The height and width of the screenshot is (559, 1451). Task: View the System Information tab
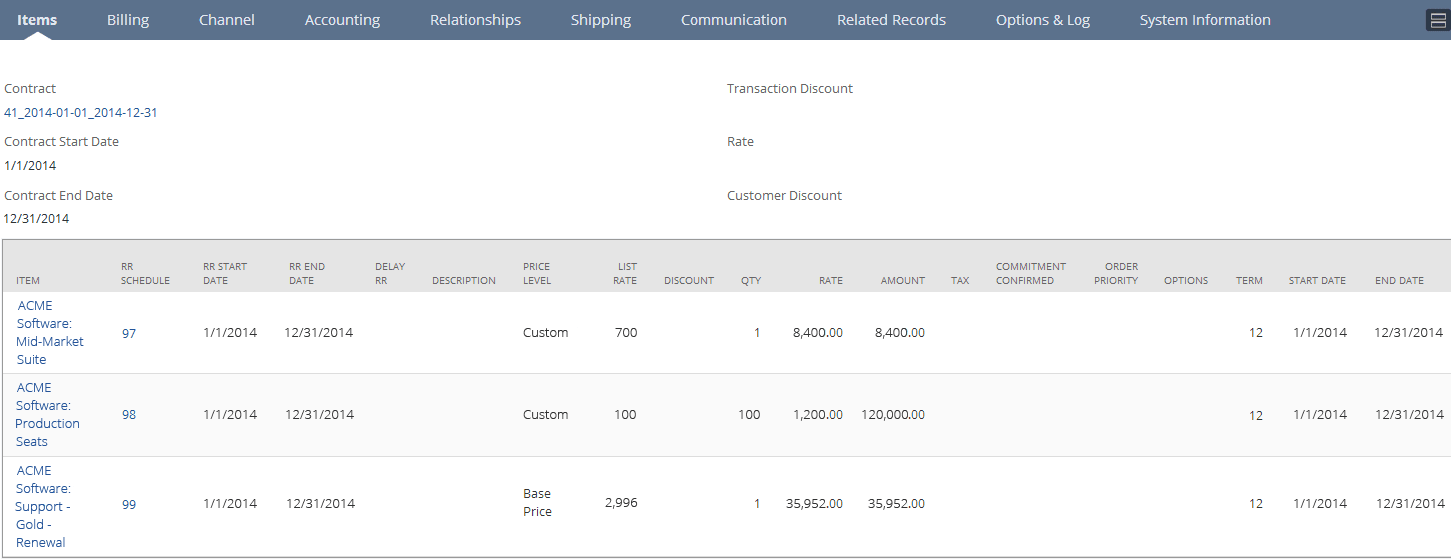[1205, 20]
